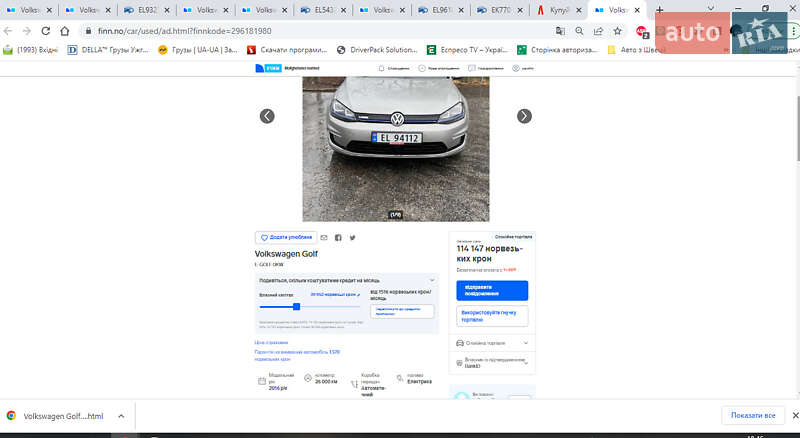Open the zoom magnifier icon in address bar

(580, 31)
